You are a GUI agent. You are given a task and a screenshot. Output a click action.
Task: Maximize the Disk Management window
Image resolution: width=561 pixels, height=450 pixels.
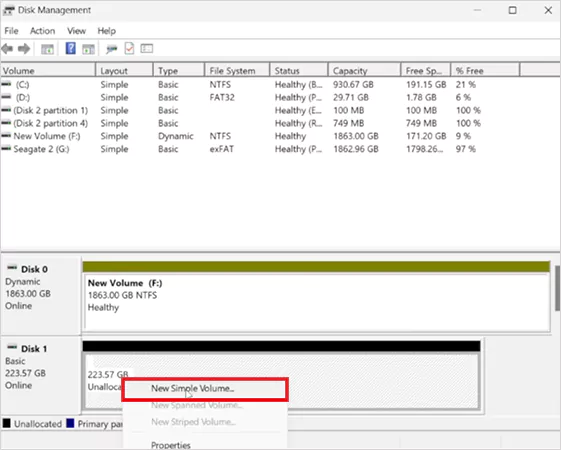click(x=512, y=10)
